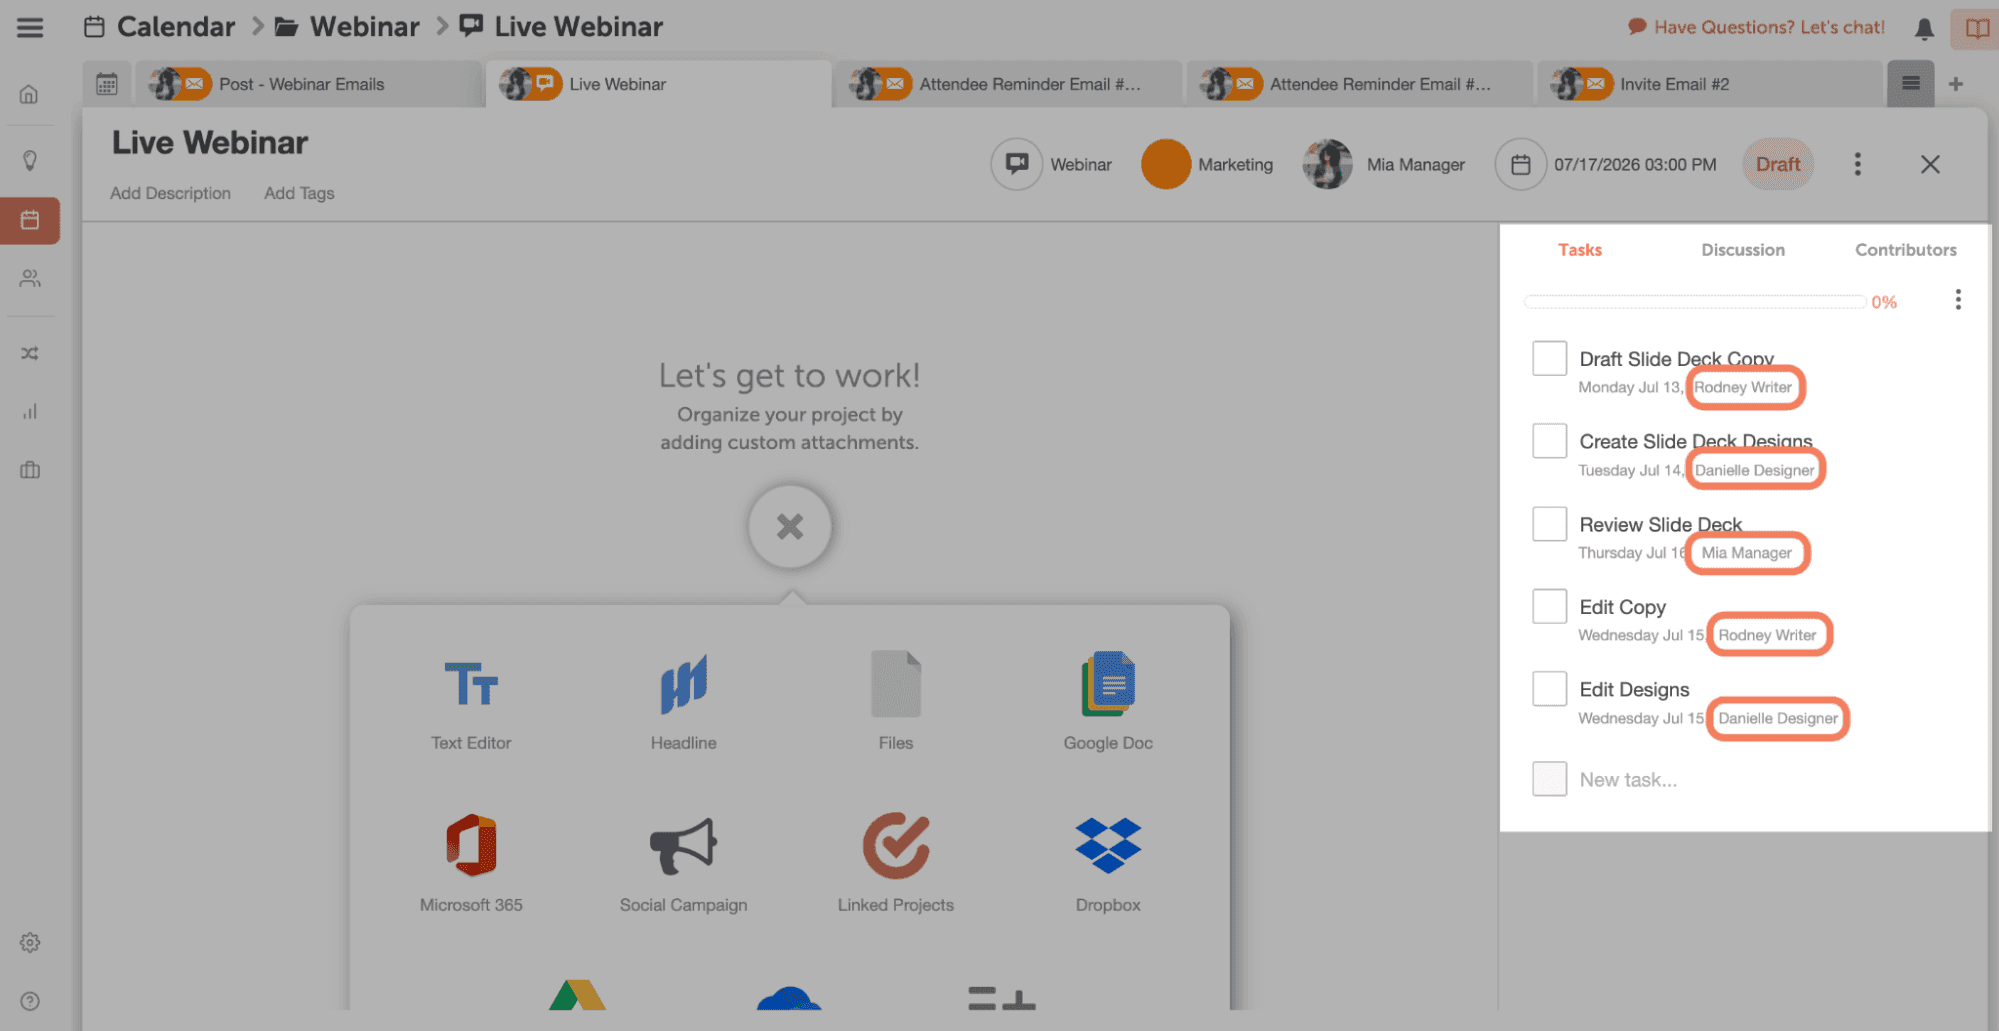
Task: Switch to the Discussion tab
Action: click(1742, 250)
